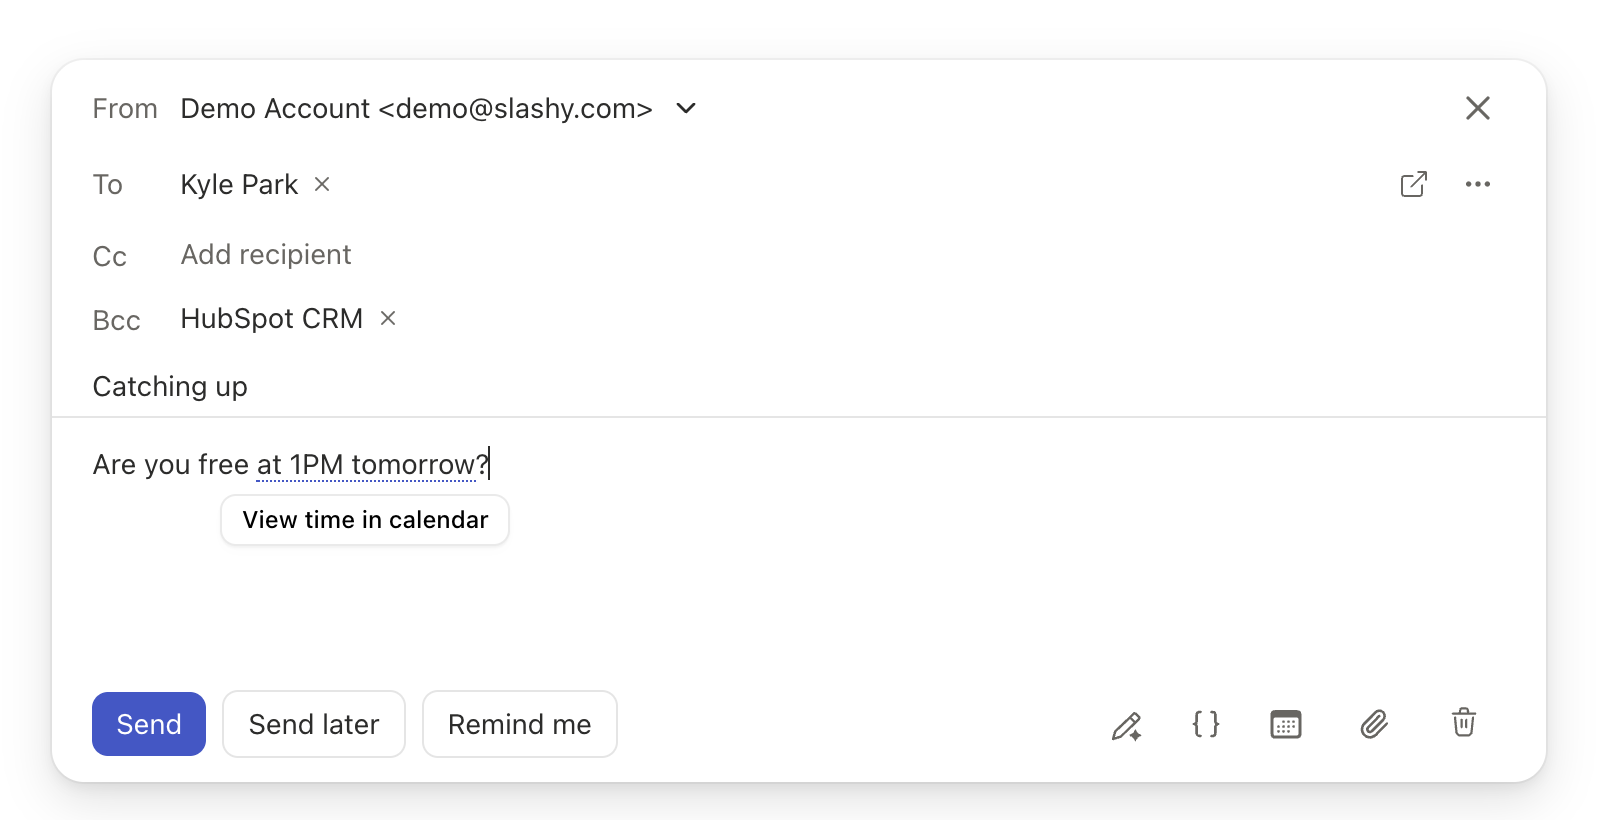Open the snippets curly braces icon
Screen dimensions: 1600x820
tap(1206, 724)
